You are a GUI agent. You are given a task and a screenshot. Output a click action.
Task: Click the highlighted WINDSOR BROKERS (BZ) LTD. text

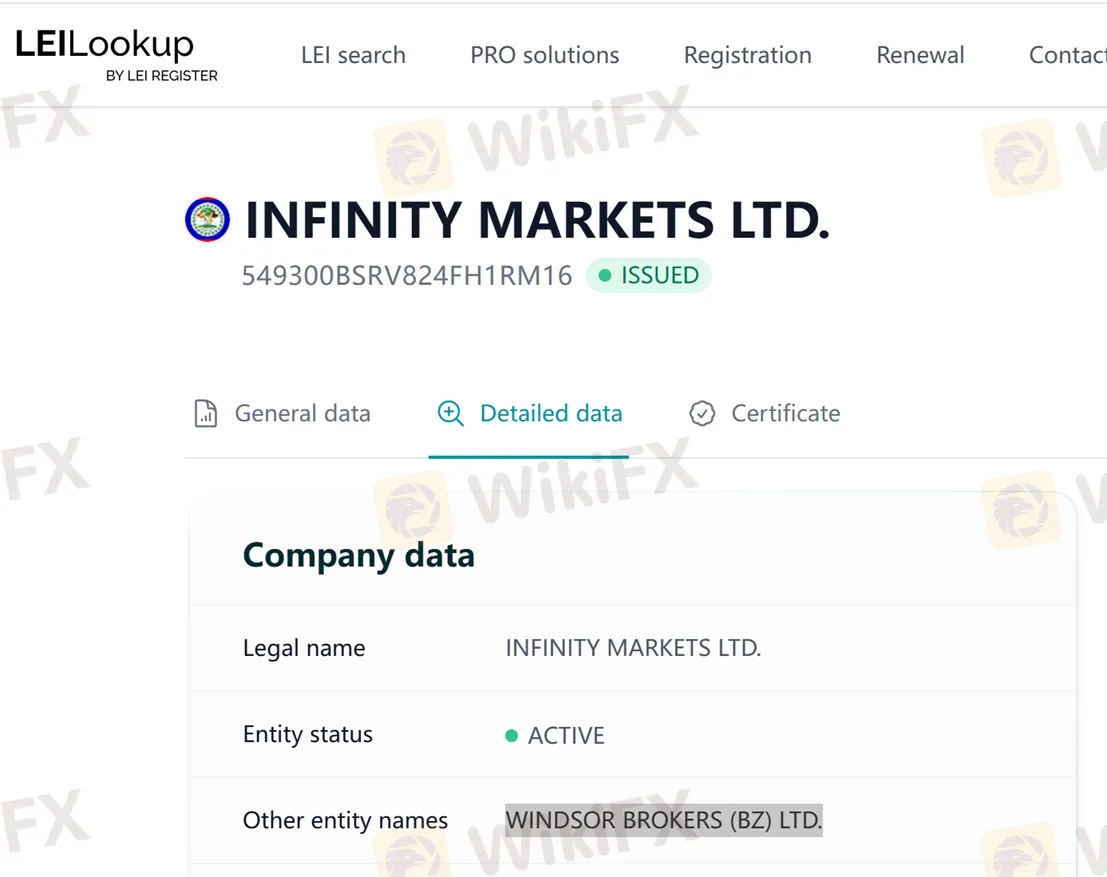(663, 821)
